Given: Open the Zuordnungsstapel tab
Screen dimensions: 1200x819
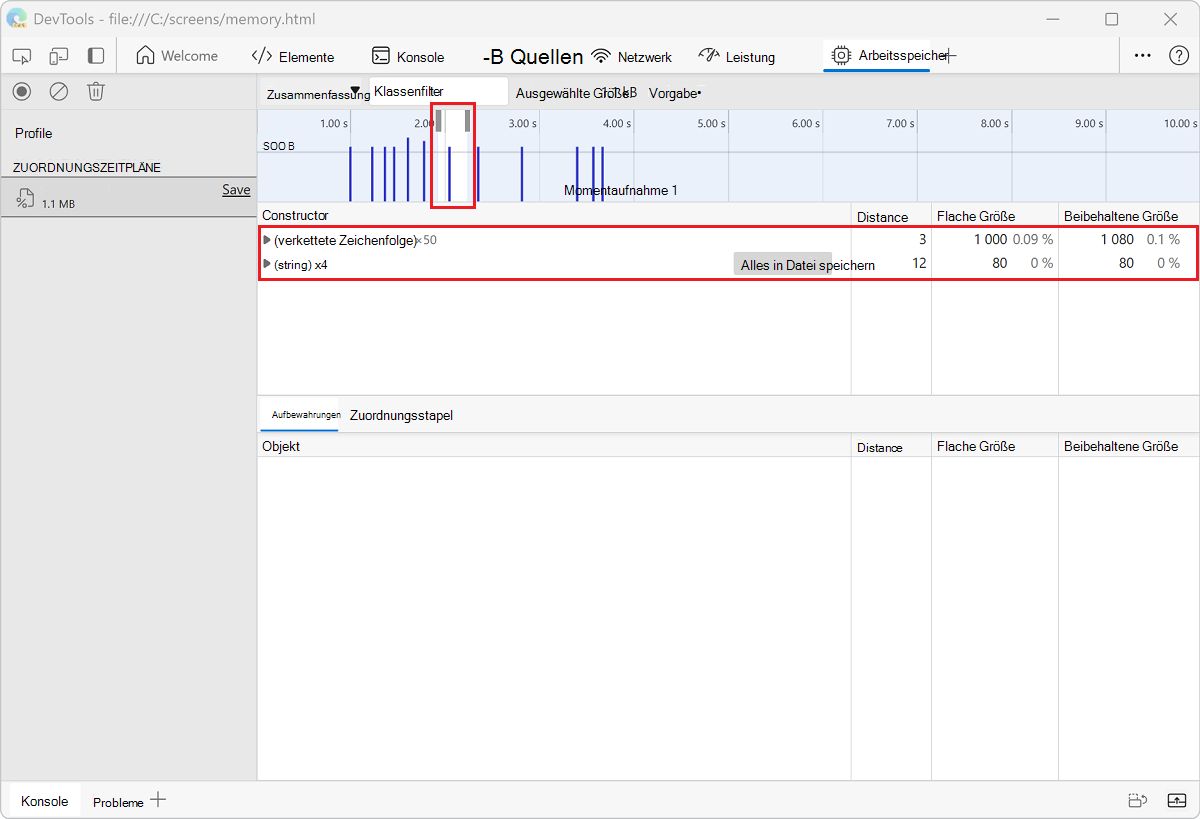Looking at the screenshot, I should coord(401,415).
